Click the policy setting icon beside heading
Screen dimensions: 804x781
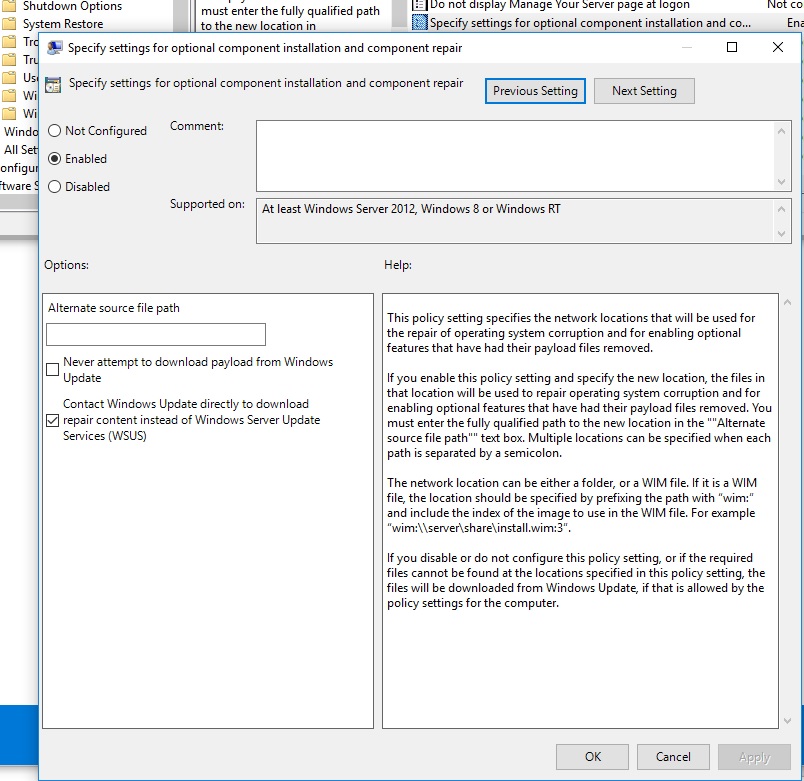(53, 85)
